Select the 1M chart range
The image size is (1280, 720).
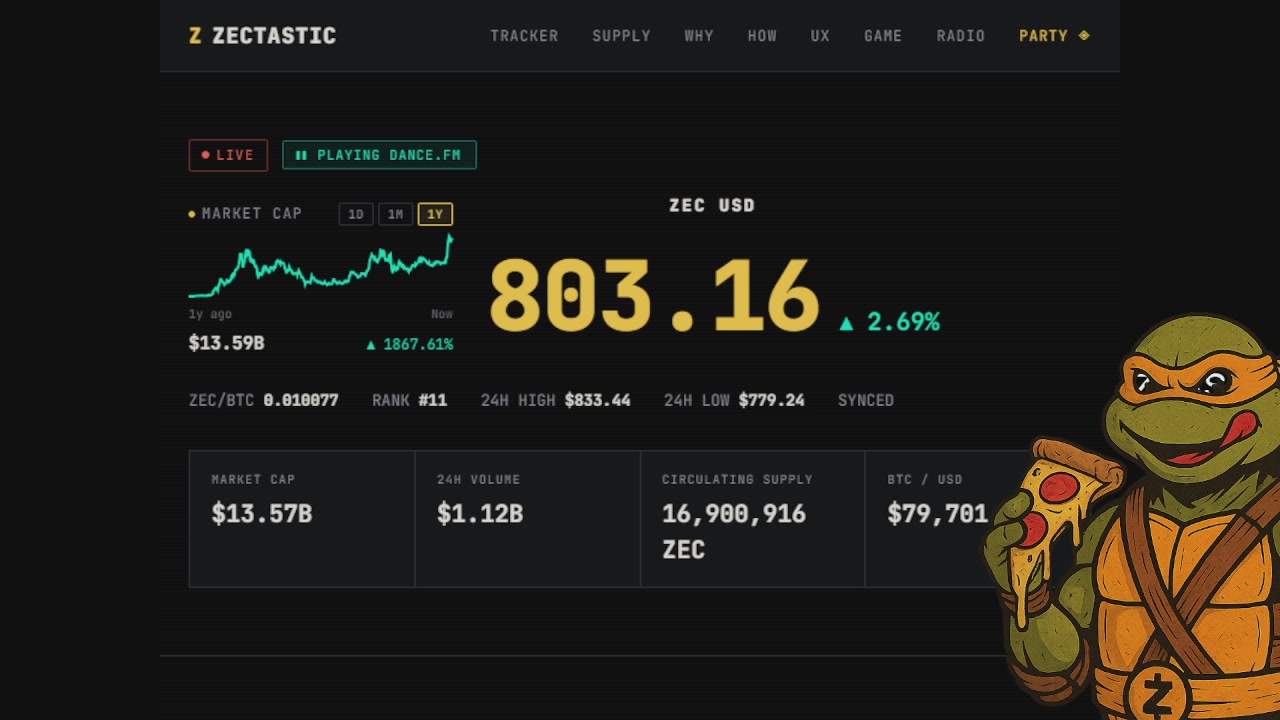click(x=395, y=214)
